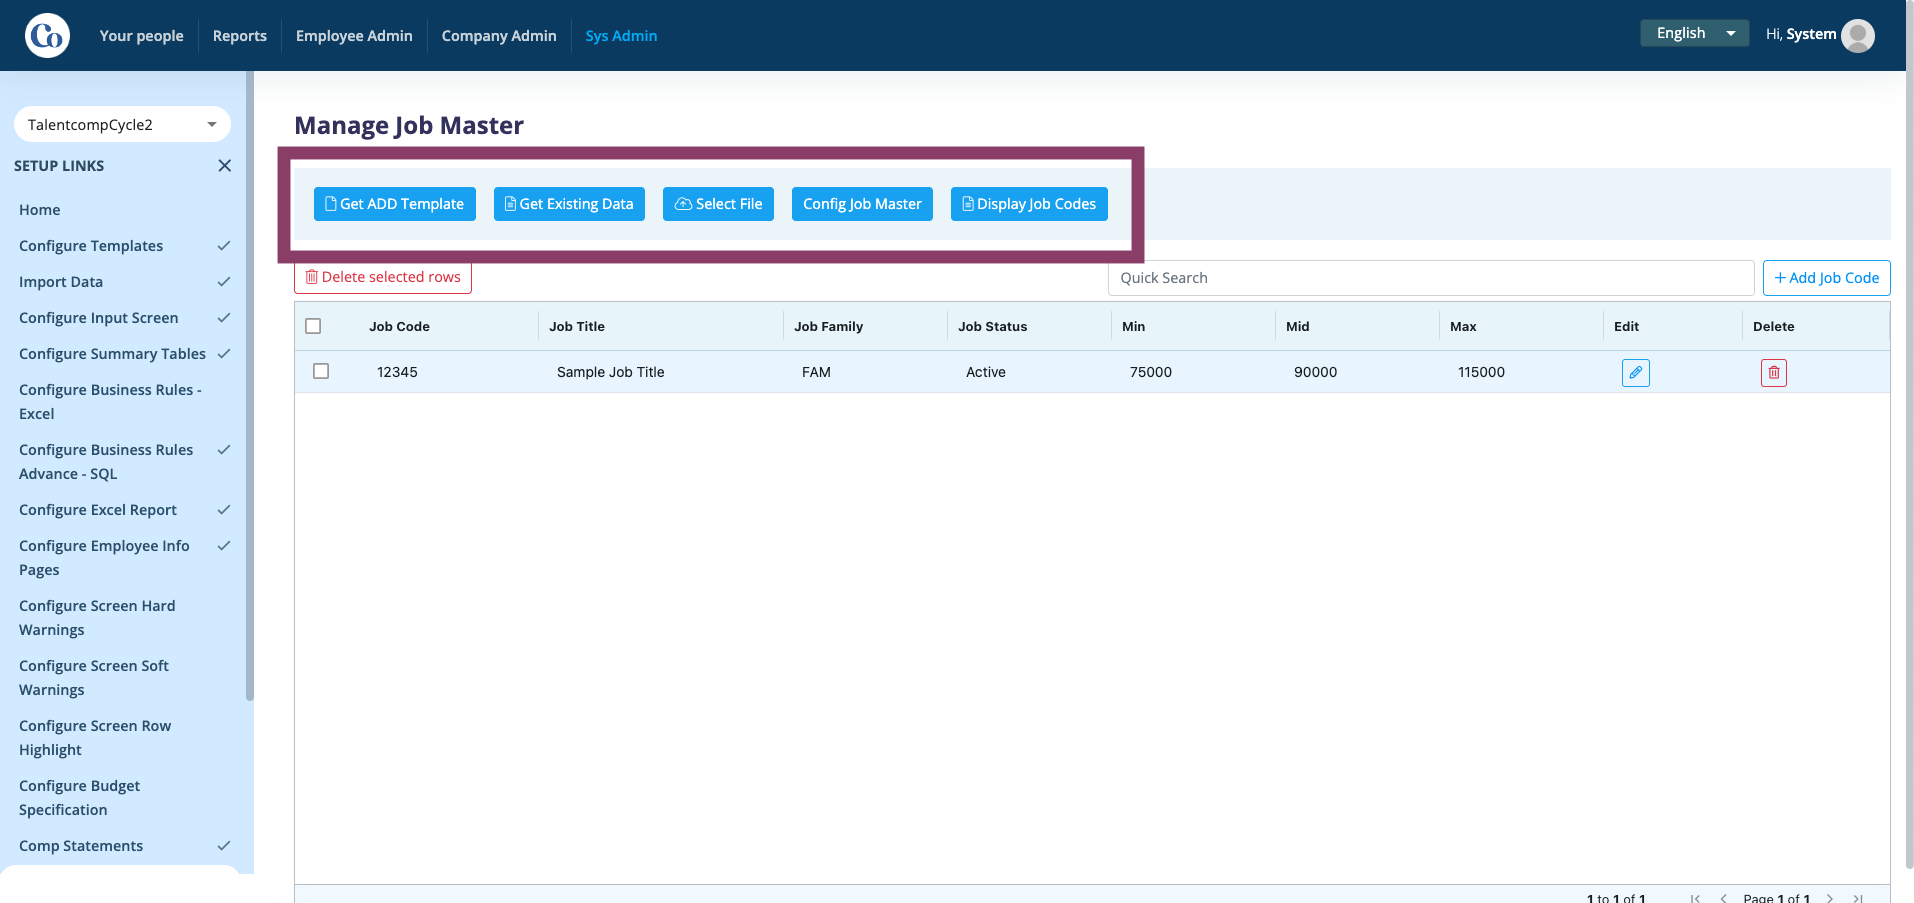Open the user avatar profile icon
The height and width of the screenshot is (903, 1914).
pyautogui.click(x=1857, y=35)
